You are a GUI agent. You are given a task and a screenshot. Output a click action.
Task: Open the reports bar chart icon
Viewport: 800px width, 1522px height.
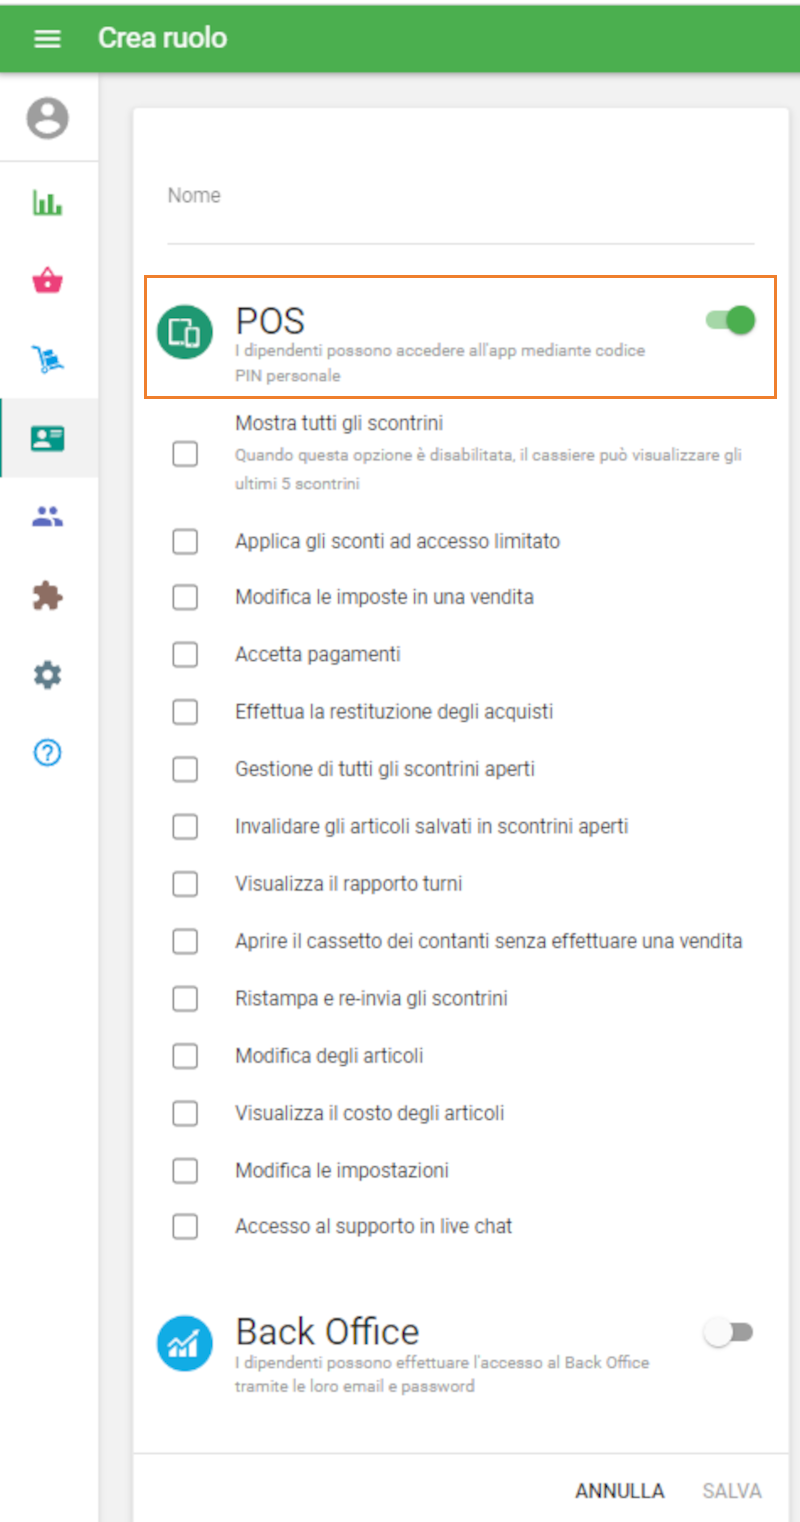coord(47,201)
